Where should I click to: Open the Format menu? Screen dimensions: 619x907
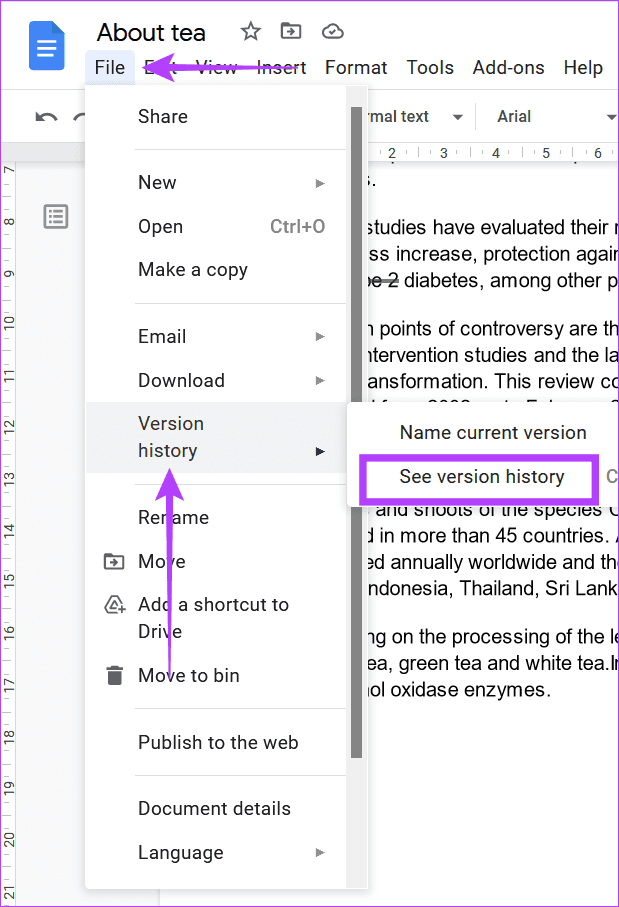pyautogui.click(x=356, y=68)
